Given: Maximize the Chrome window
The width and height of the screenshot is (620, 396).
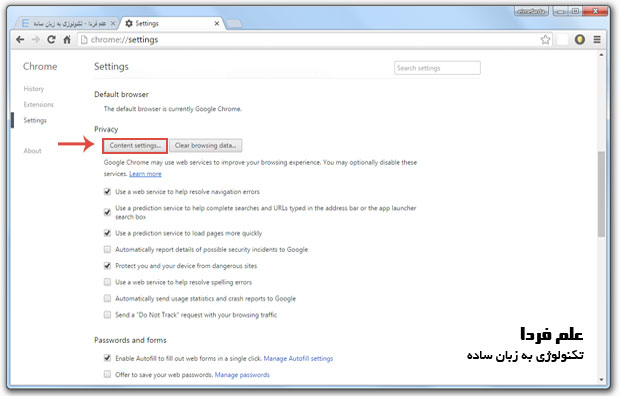Looking at the screenshot, I should click(x=575, y=11).
